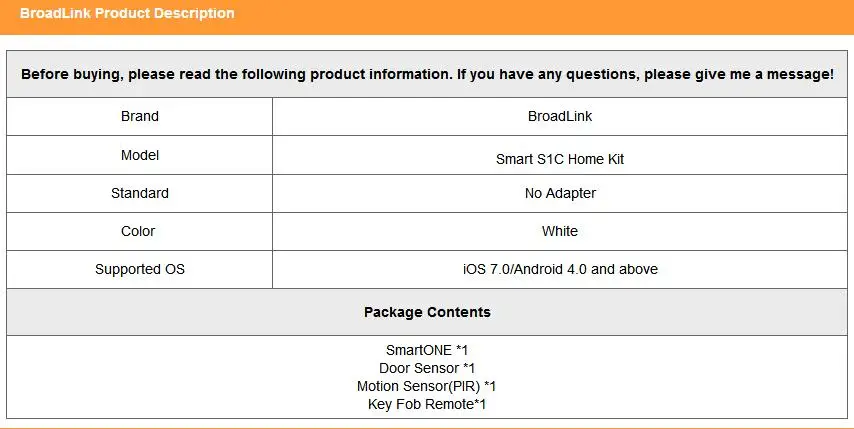Click the 'White' color value cell

pos(560,231)
